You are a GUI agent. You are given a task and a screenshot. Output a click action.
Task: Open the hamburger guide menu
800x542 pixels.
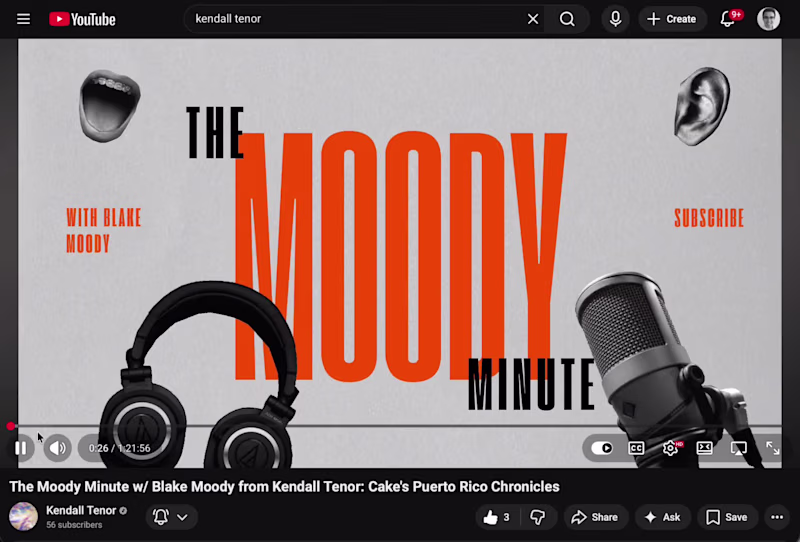(x=23, y=19)
